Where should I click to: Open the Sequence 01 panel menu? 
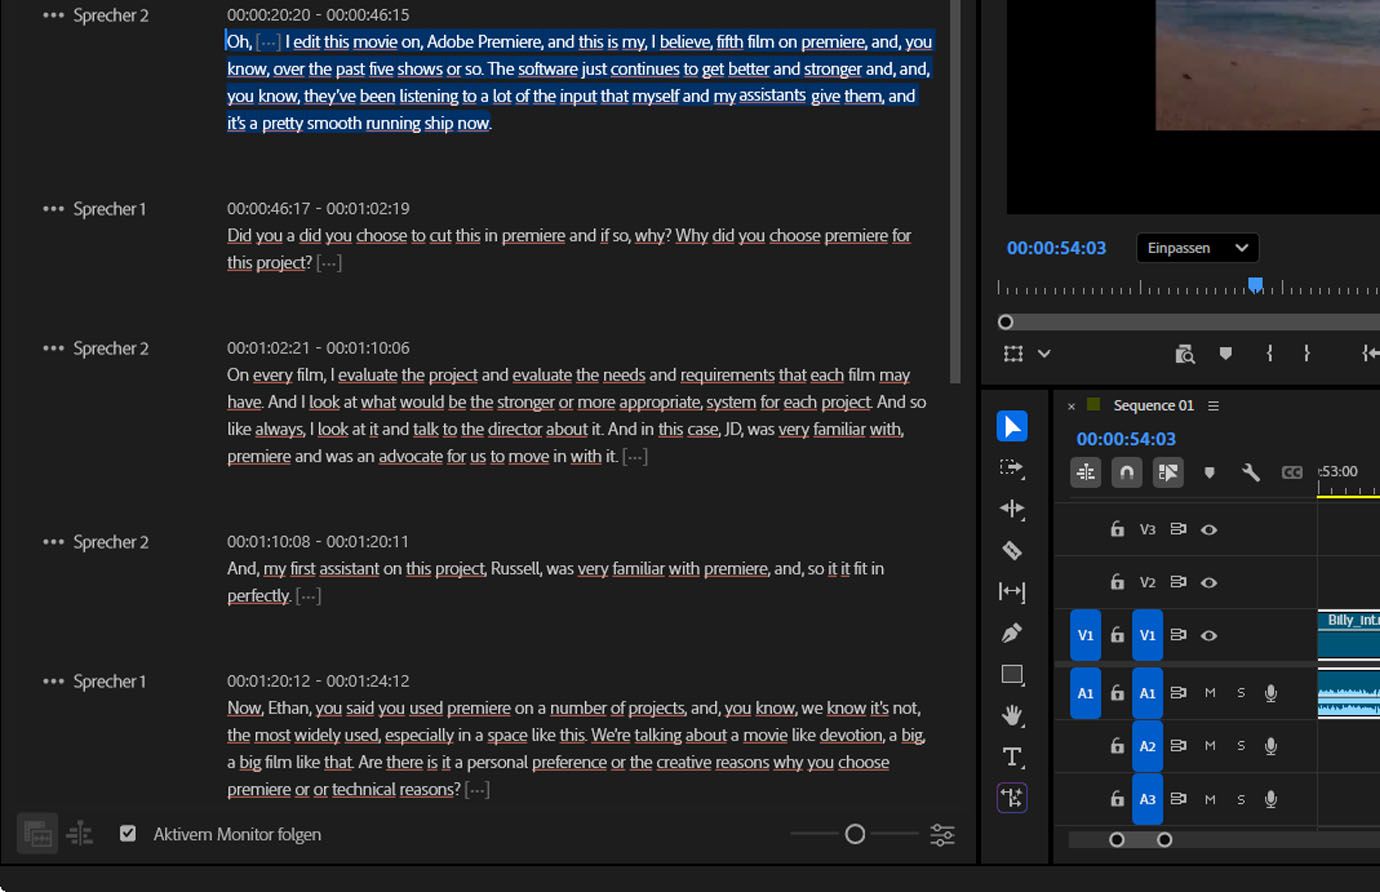pos(1213,405)
